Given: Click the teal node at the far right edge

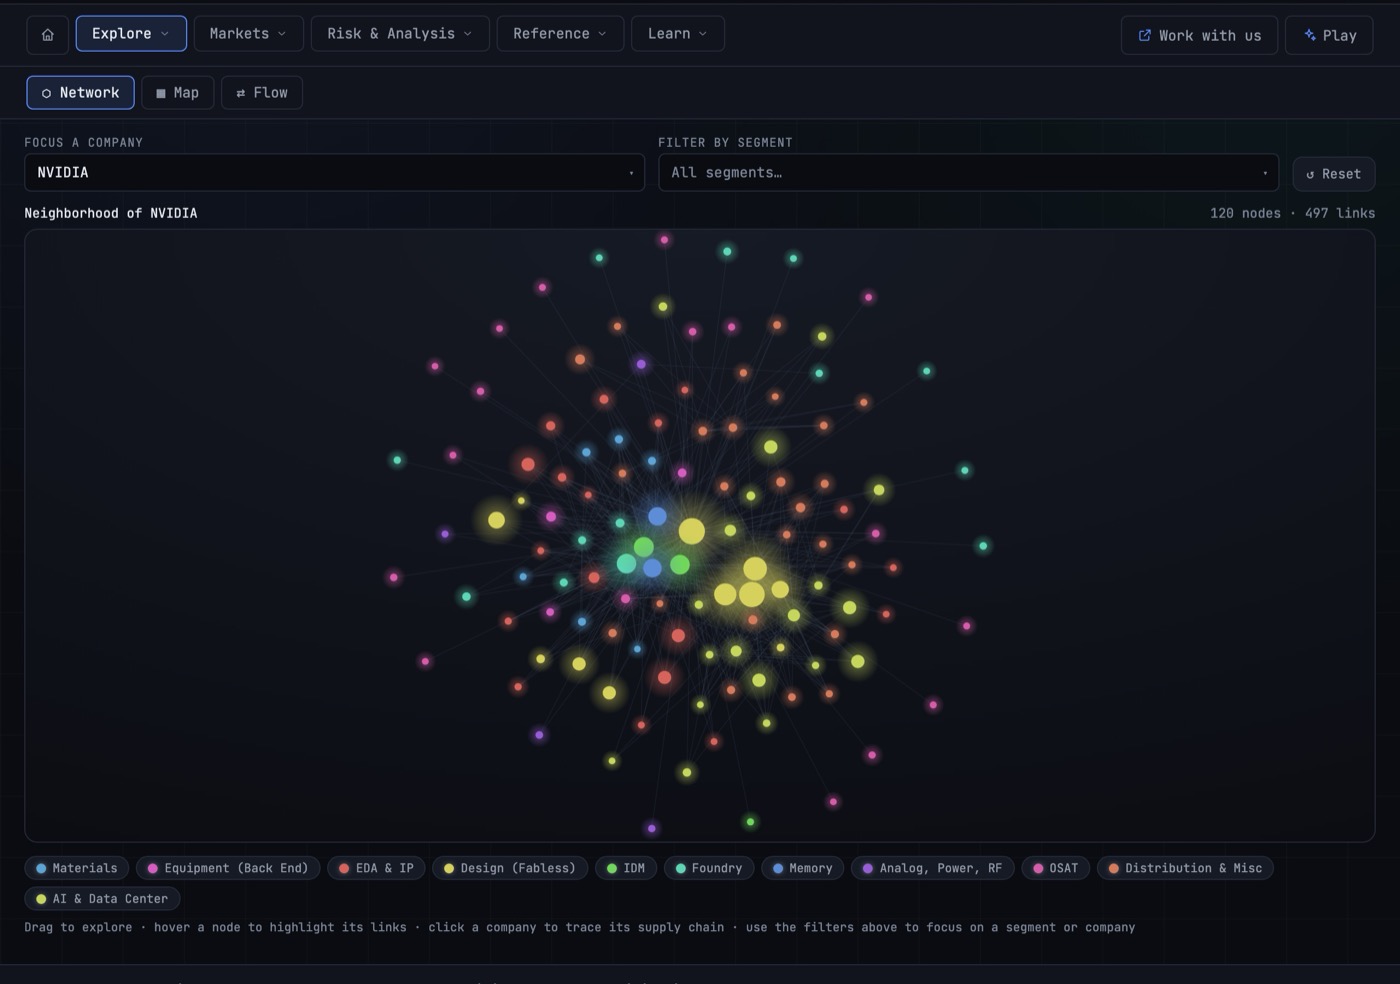Looking at the screenshot, I should coord(983,546).
